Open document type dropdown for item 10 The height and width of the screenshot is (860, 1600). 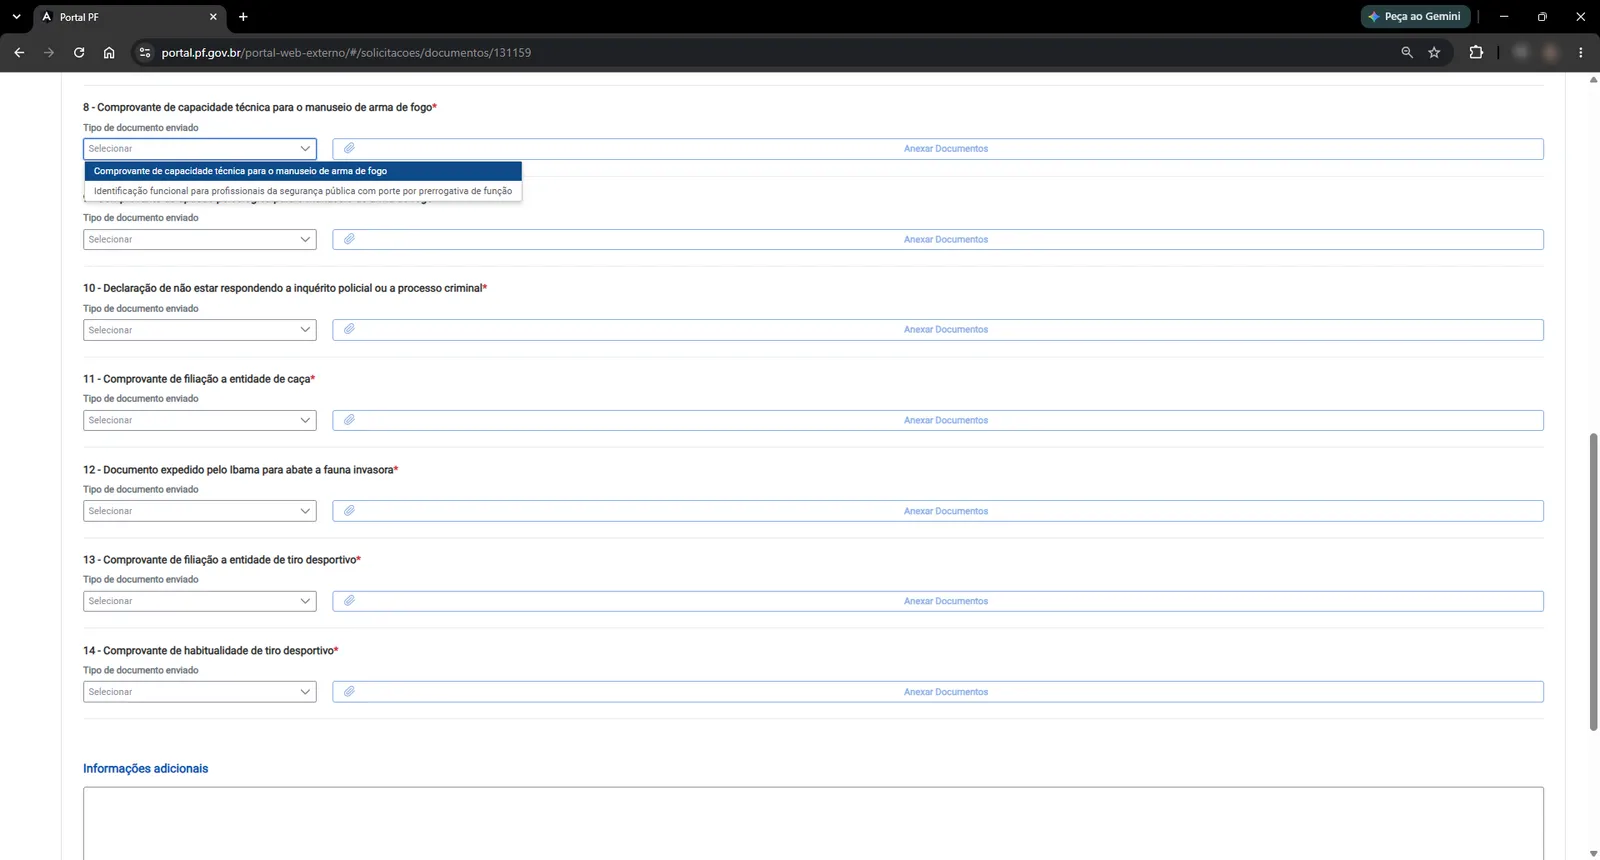[x=200, y=330]
